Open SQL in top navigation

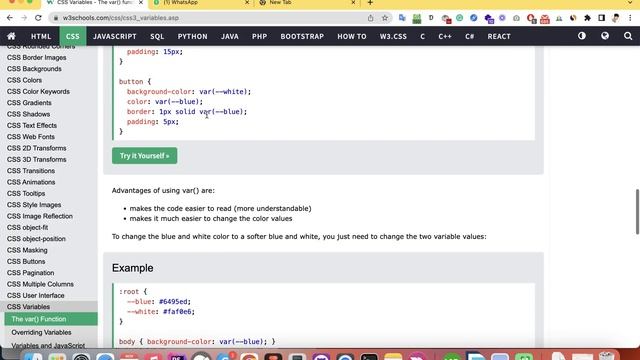(157, 36)
